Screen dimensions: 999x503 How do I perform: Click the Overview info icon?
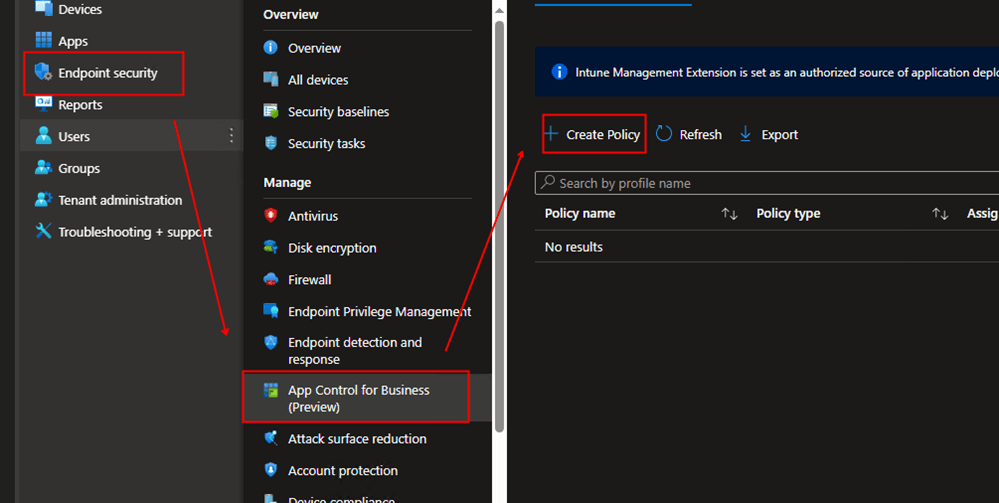pos(271,47)
